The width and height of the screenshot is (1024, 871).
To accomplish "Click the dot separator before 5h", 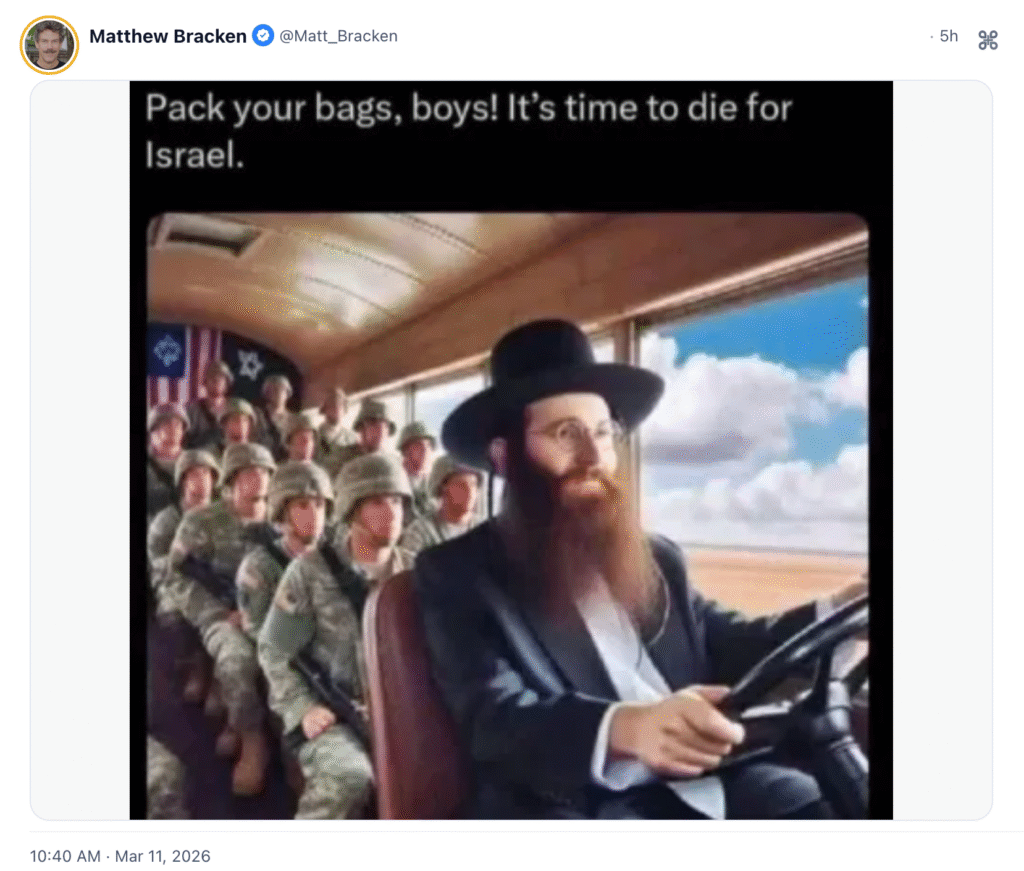I will point(931,37).
